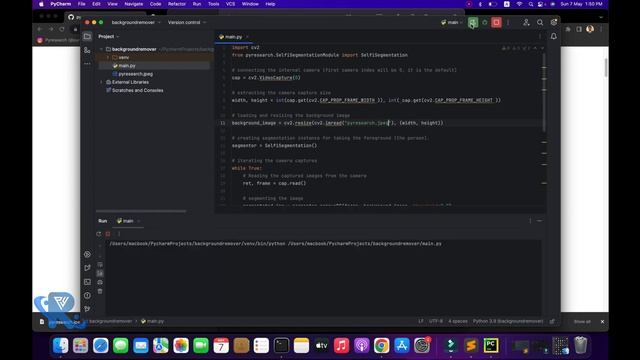Image resolution: width=640 pixels, height=360 pixels.
Task: Click the console path output line
Action: [x=276, y=244]
